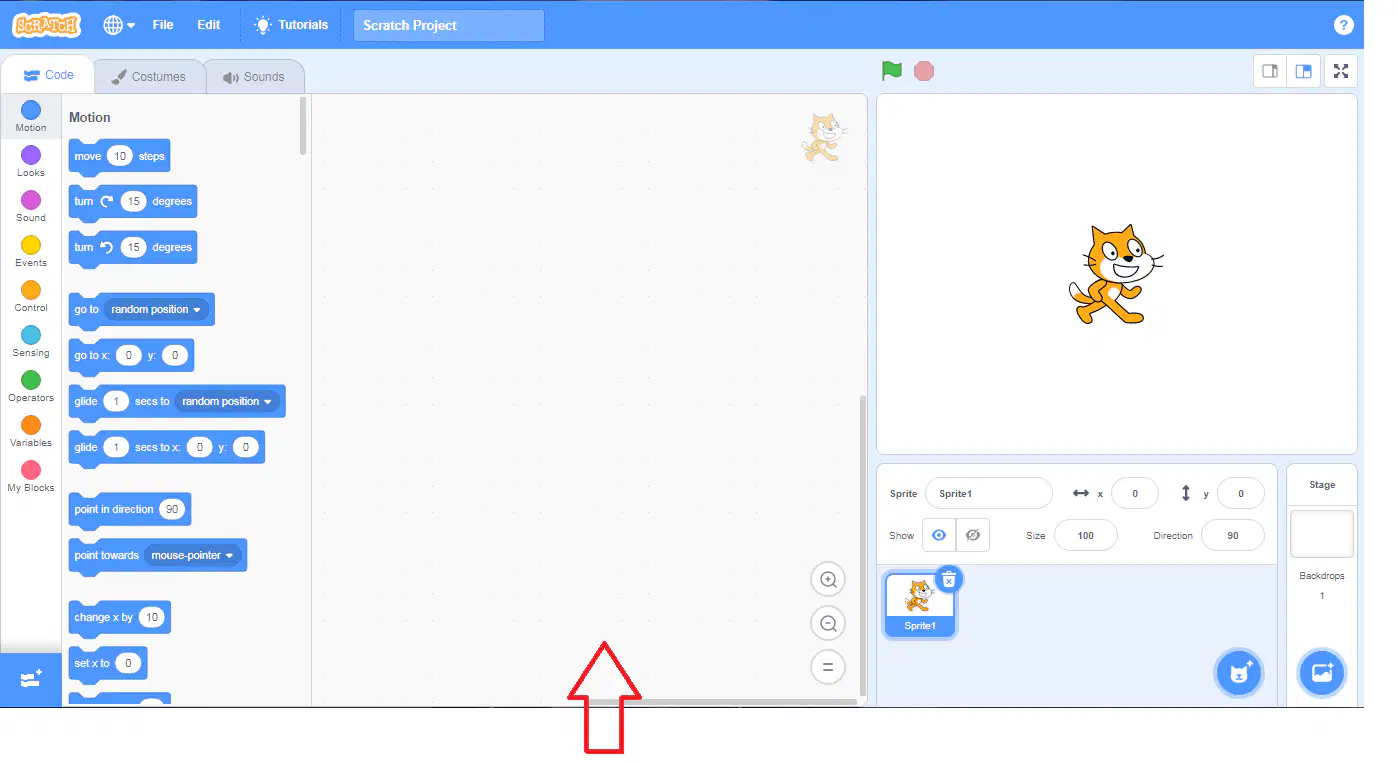Click the x value in go to block
Screen dimensions: 1398x762
coord(128,356)
